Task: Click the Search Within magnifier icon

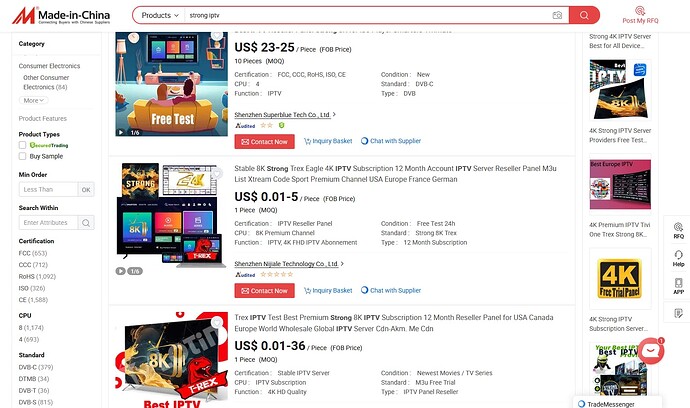Action: tap(86, 223)
